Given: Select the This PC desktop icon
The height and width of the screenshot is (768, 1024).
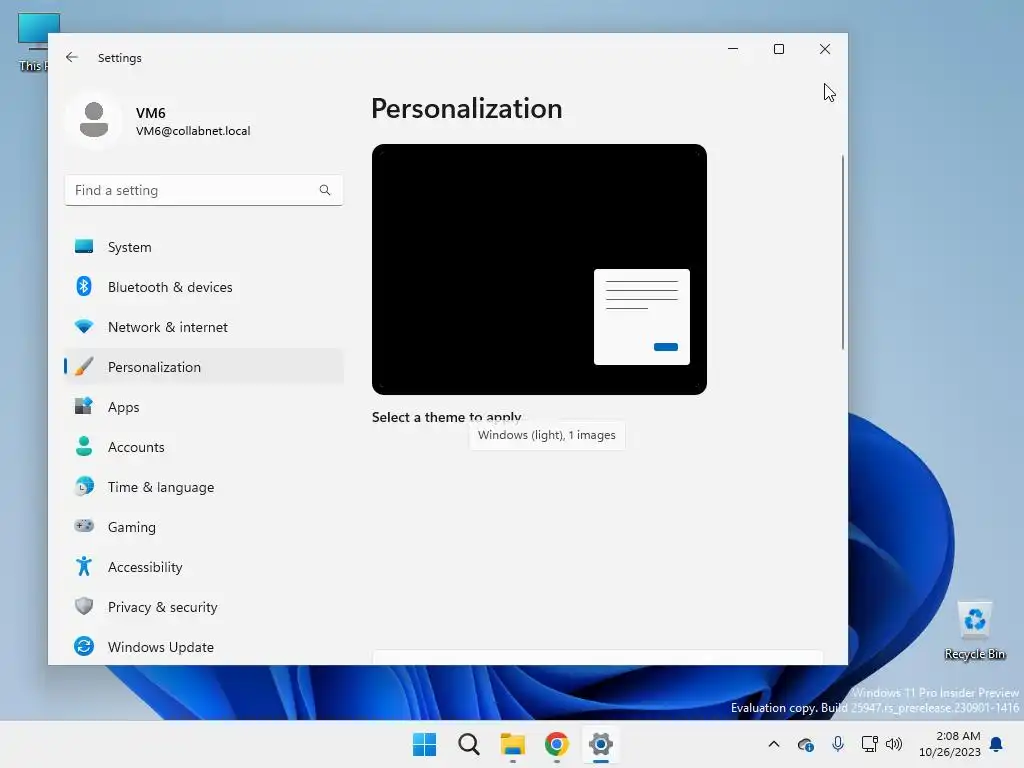Looking at the screenshot, I should click(33, 41).
